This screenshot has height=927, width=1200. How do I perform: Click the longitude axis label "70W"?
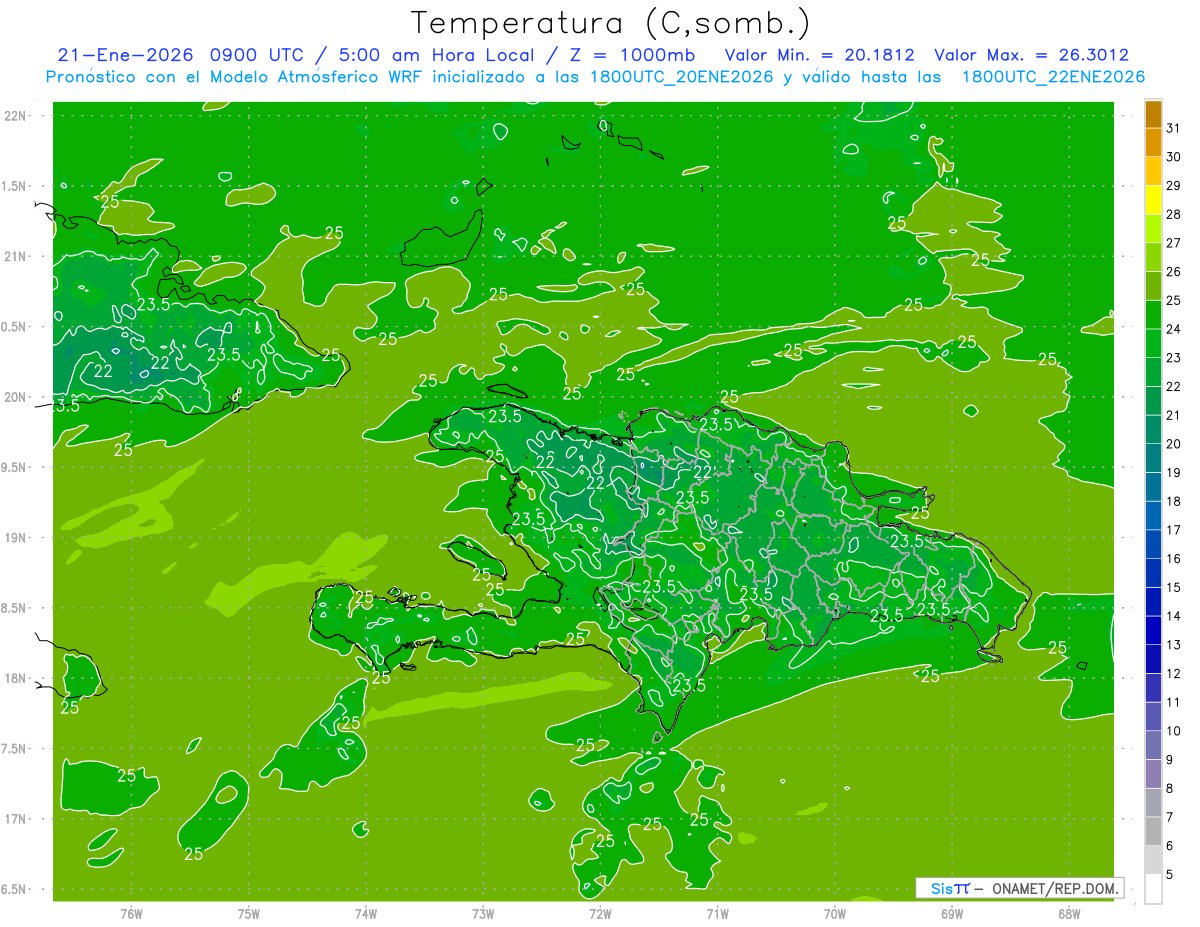835,914
